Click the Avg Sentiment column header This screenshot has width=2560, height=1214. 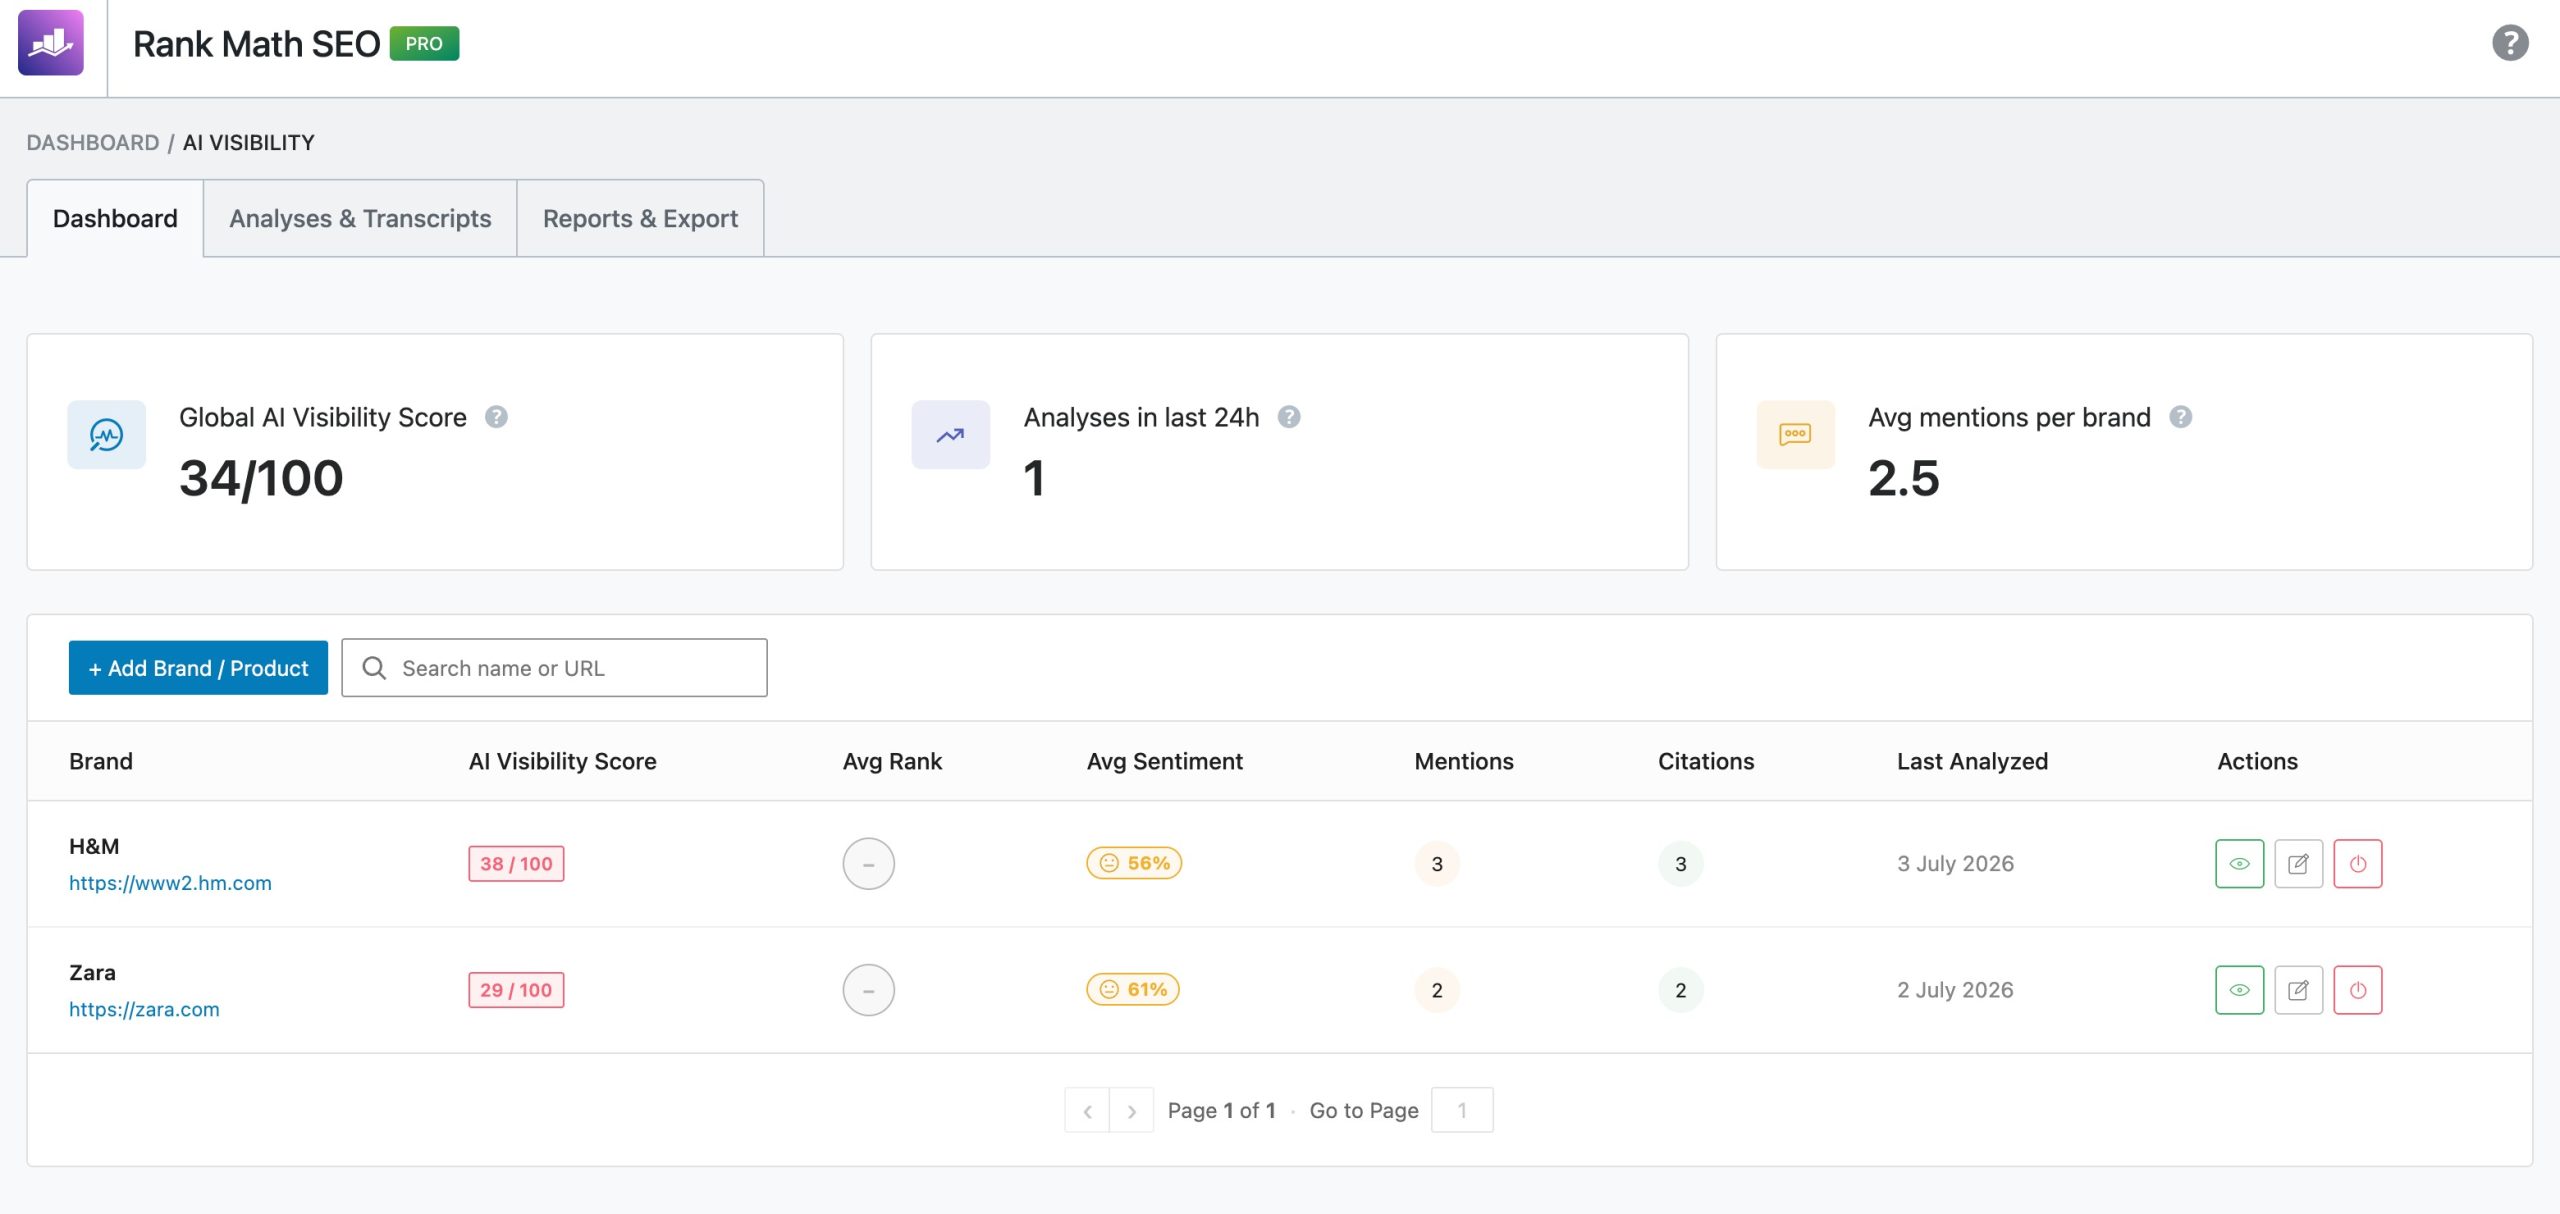1165,761
